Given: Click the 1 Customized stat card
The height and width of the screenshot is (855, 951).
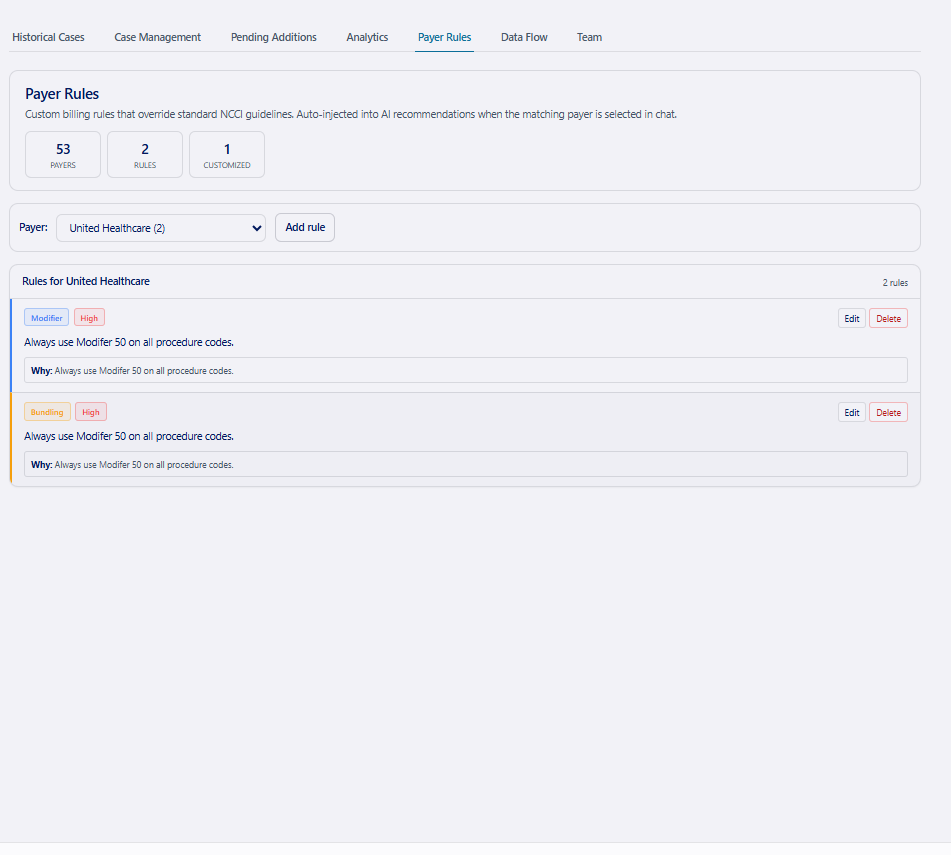Looking at the screenshot, I should [227, 155].
